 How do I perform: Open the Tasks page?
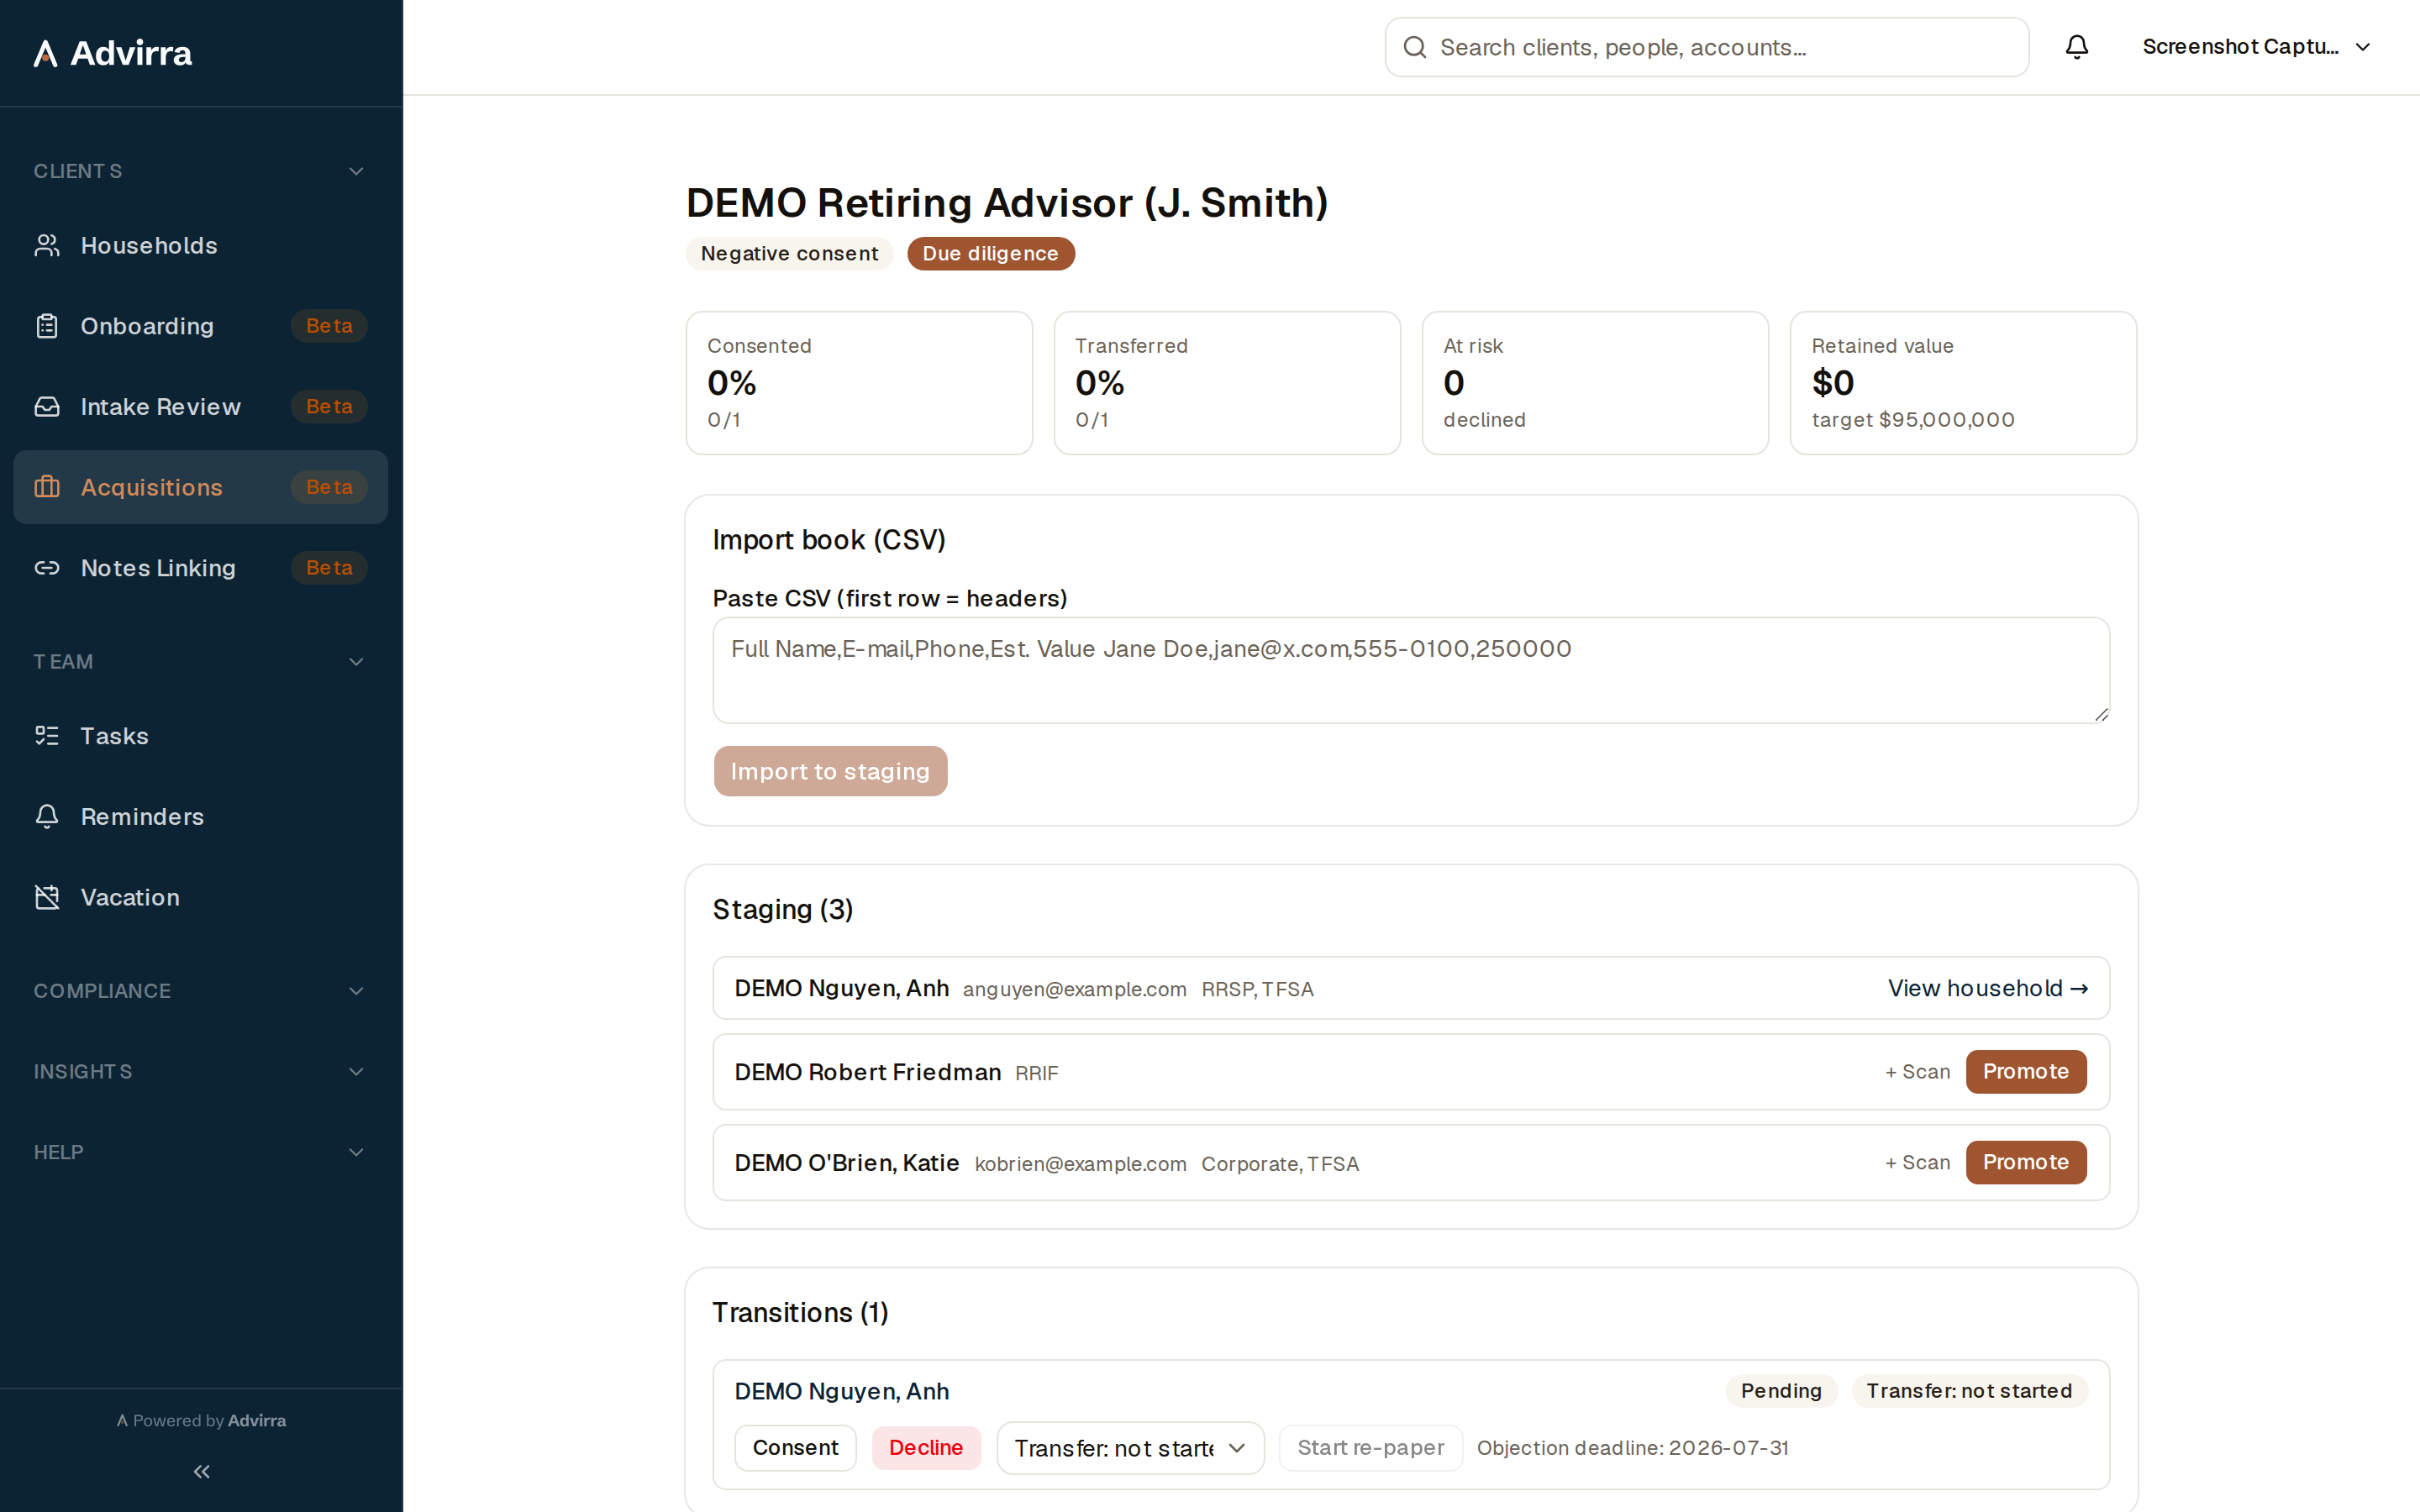tap(200, 736)
